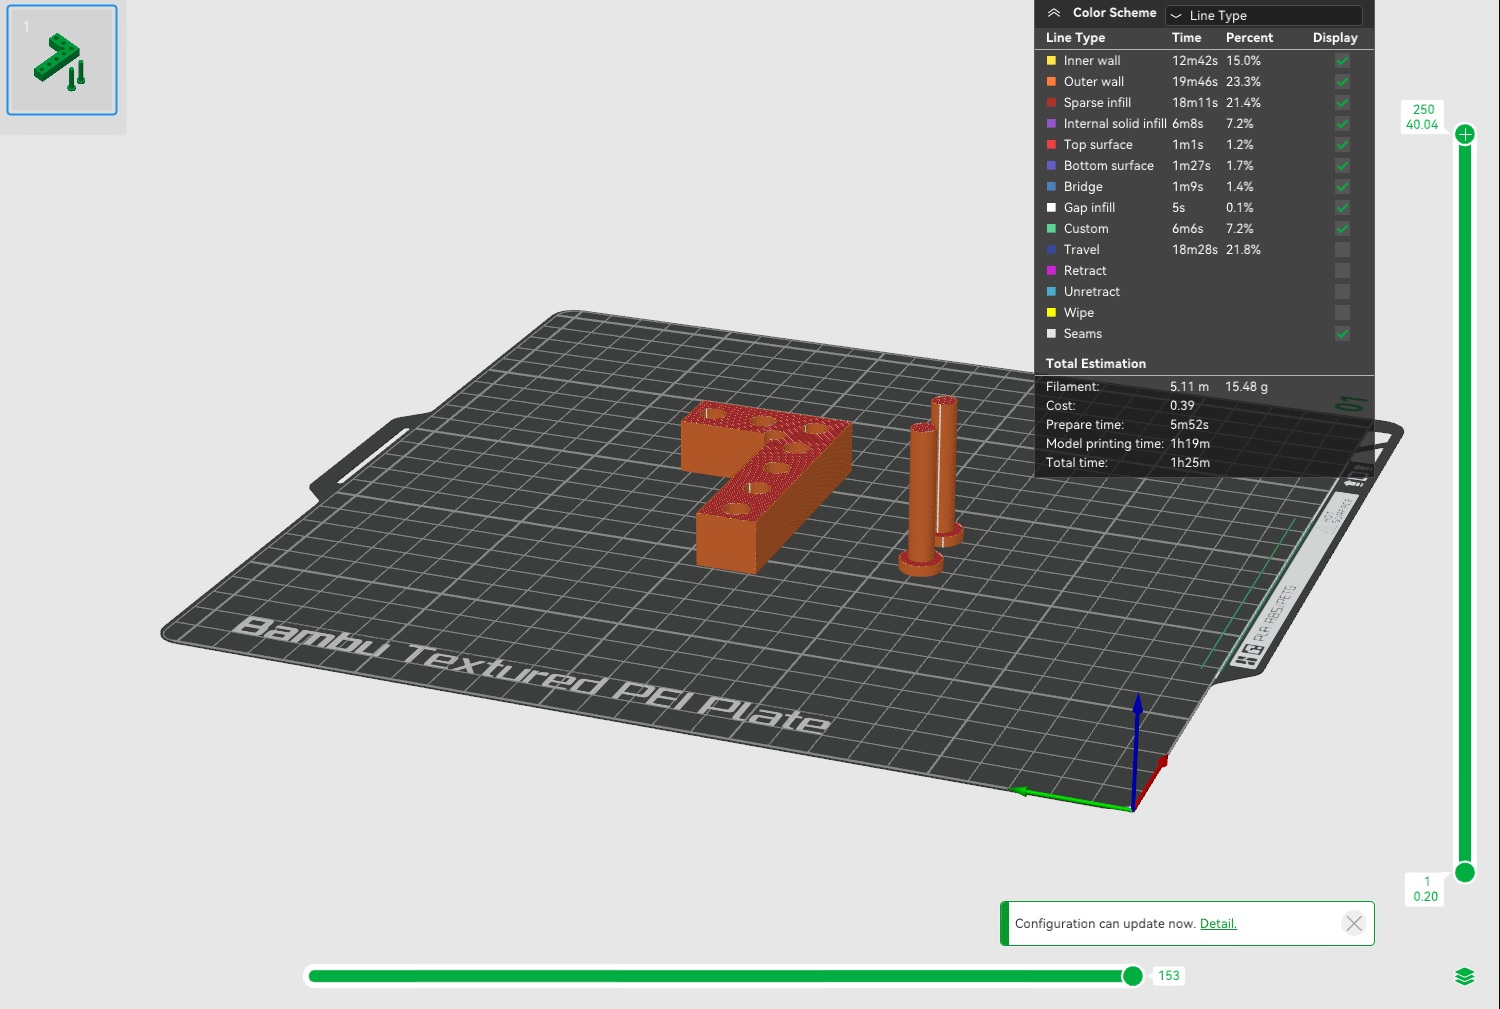
Task: Click the filament weight 15.48 g value
Action: click(x=1246, y=387)
